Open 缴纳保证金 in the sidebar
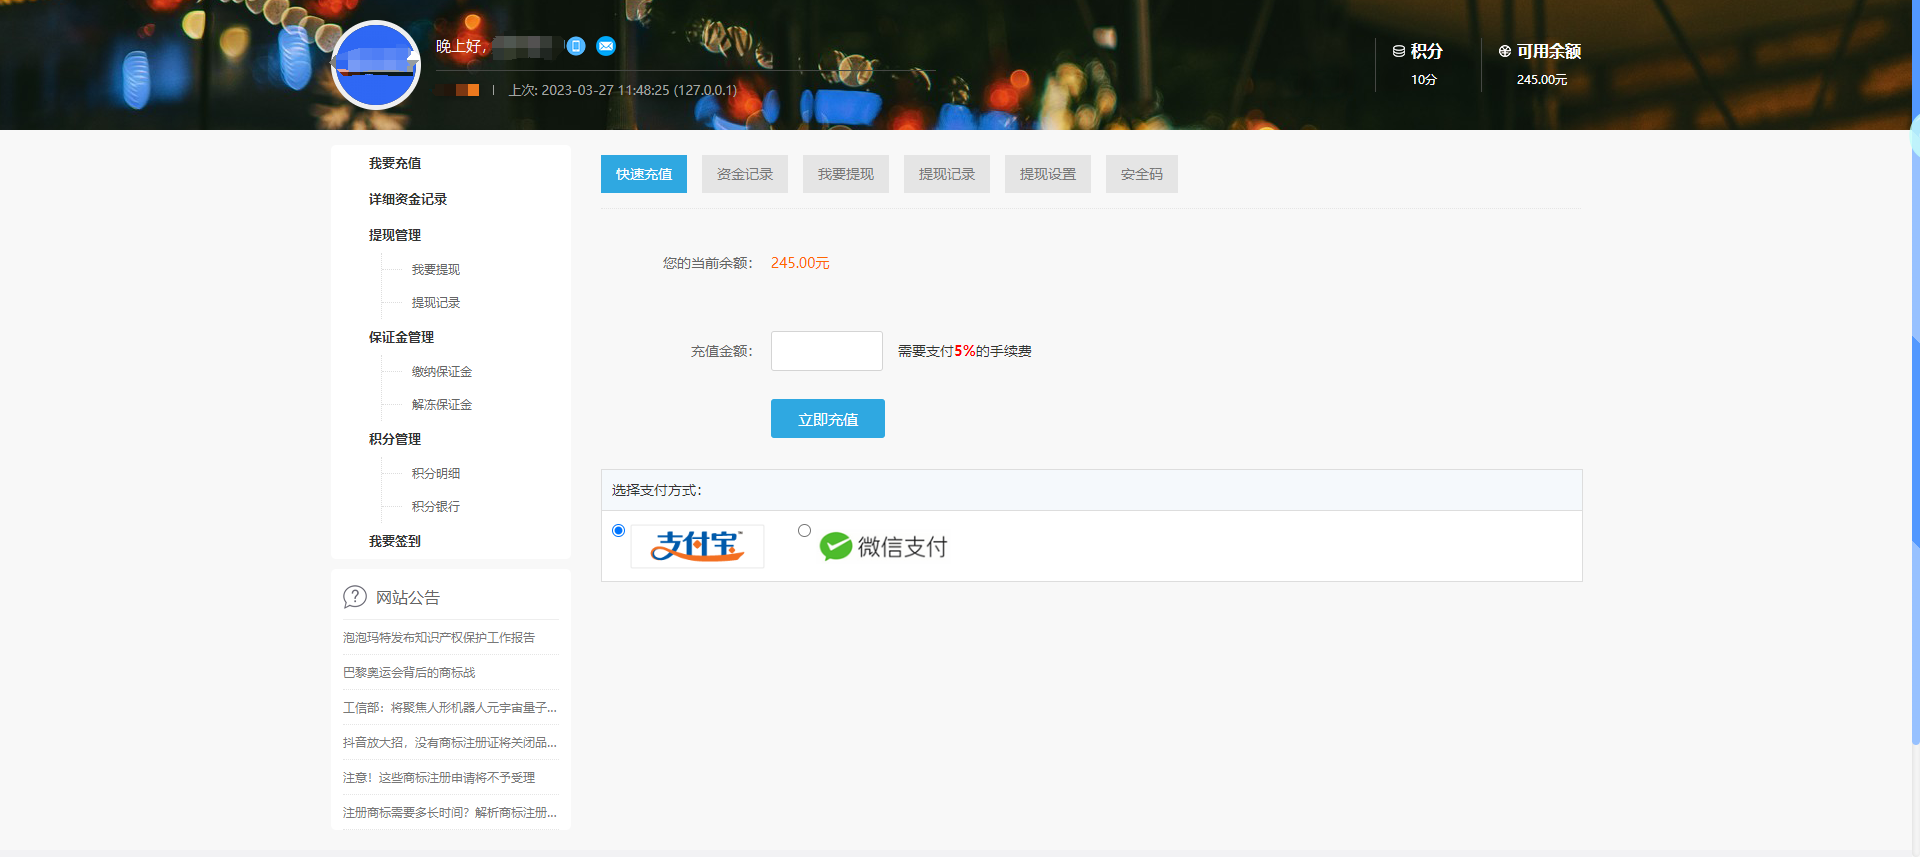This screenshot has width=1920, height=857. coord(442,372)
